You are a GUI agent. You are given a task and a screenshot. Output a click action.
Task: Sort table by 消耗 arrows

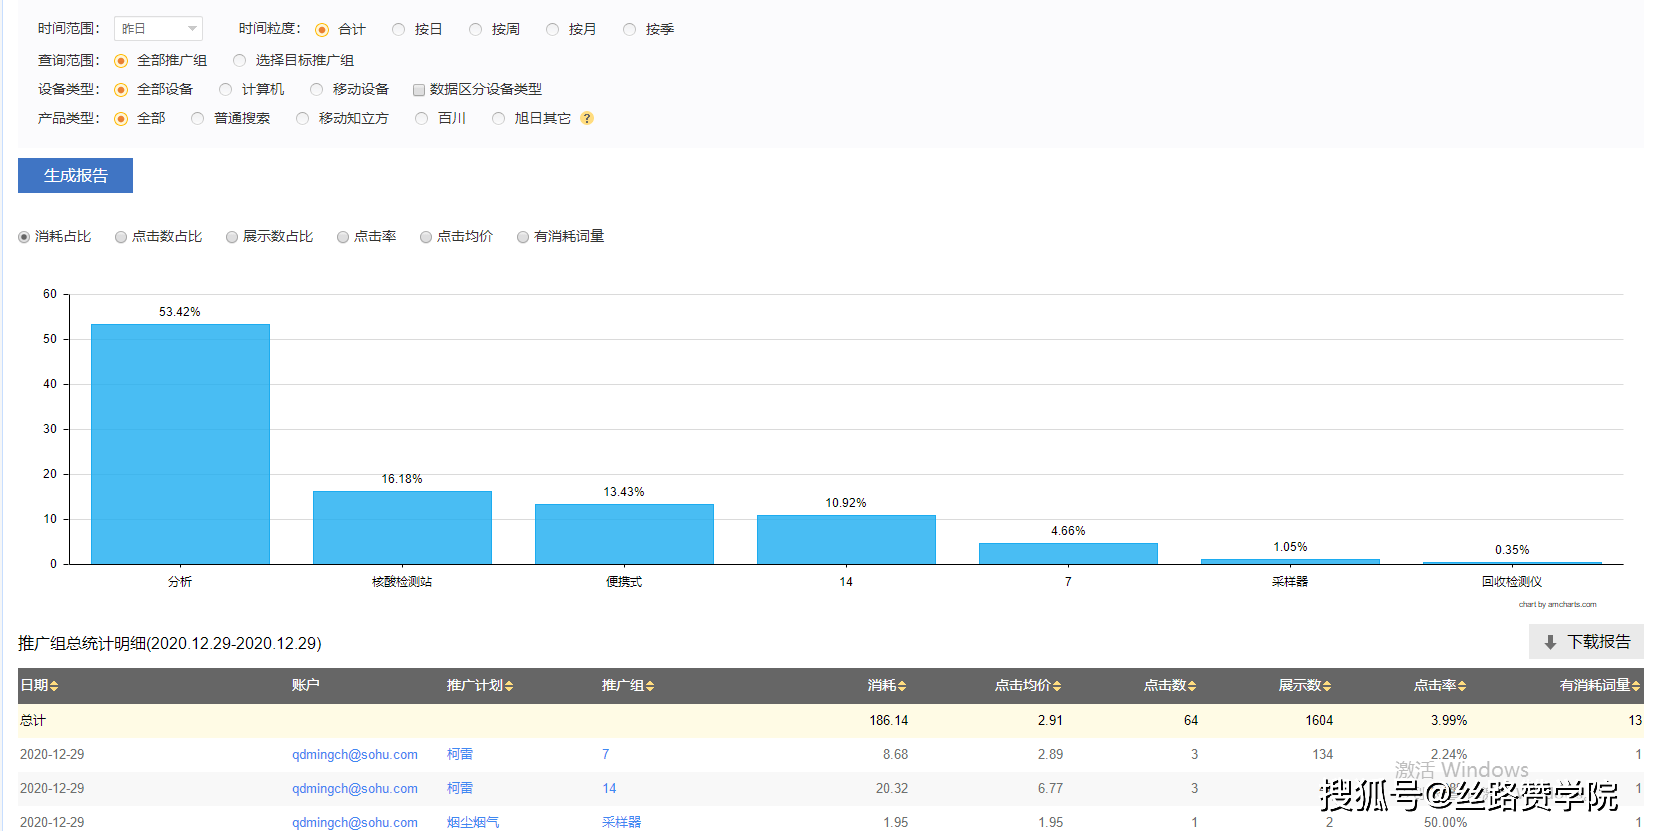(x=902, y=686)
